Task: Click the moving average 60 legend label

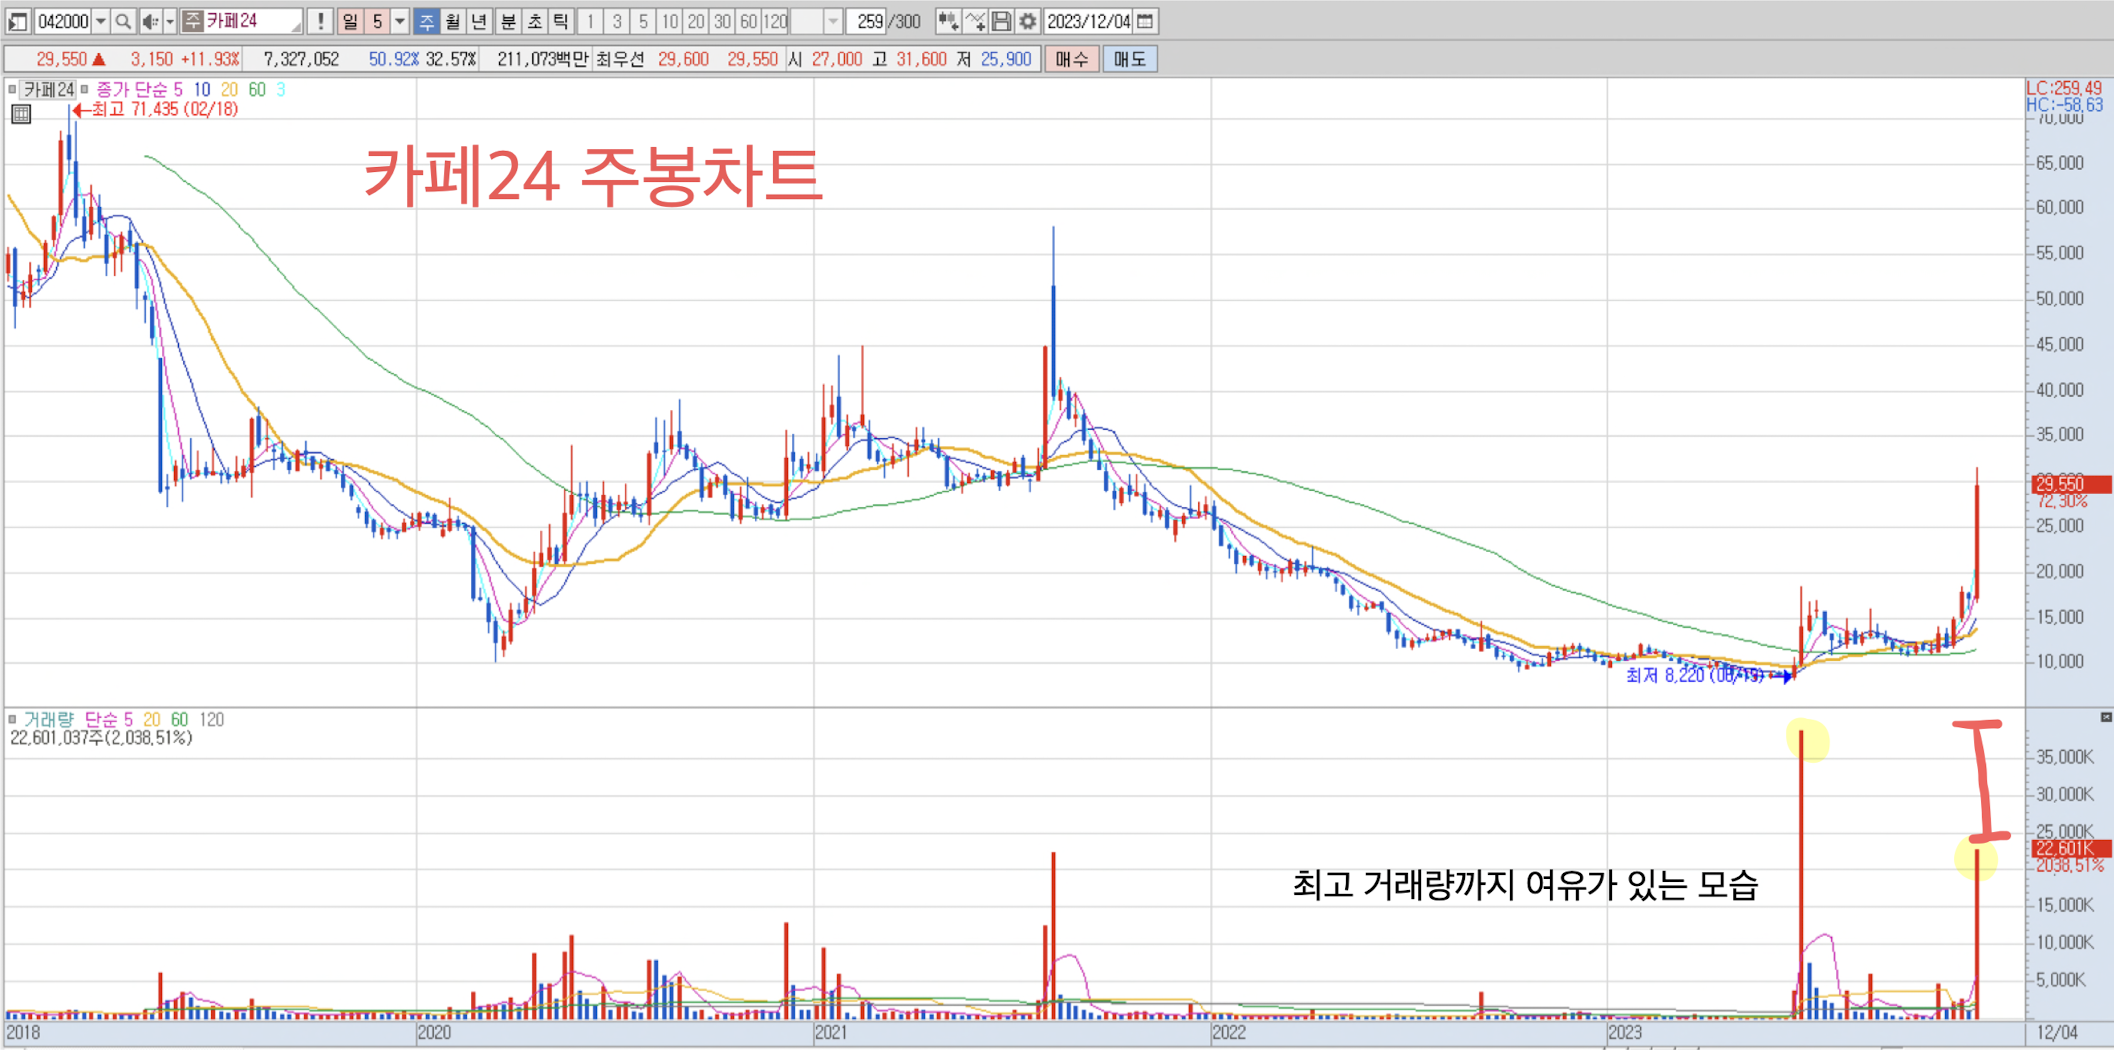Action: pyautogui.click(x=257, y=90)
